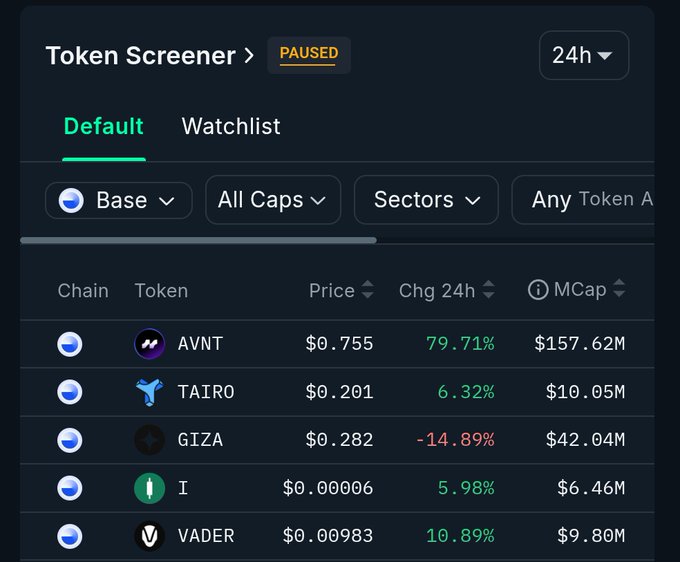The image size is (680, 562).
Task: Sort by Chg 24h column arrows
Action: click(x=488, y=290)
